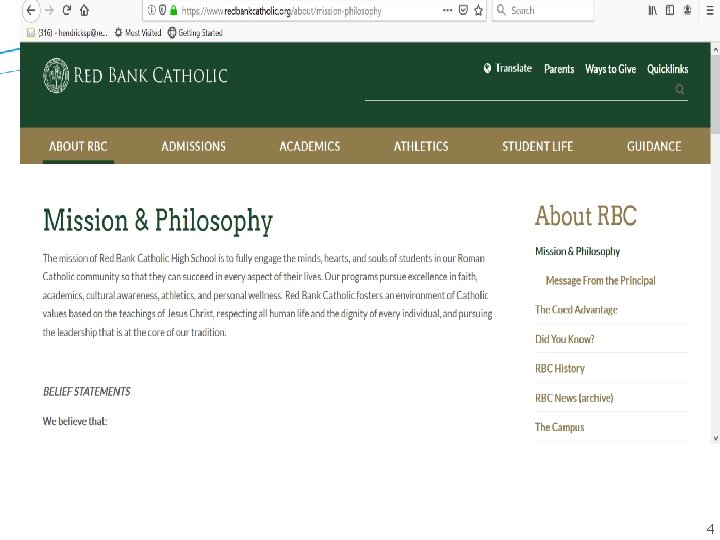Click the About RBC sidebar heading
The image size is (720, 540).
coord(586,216)
